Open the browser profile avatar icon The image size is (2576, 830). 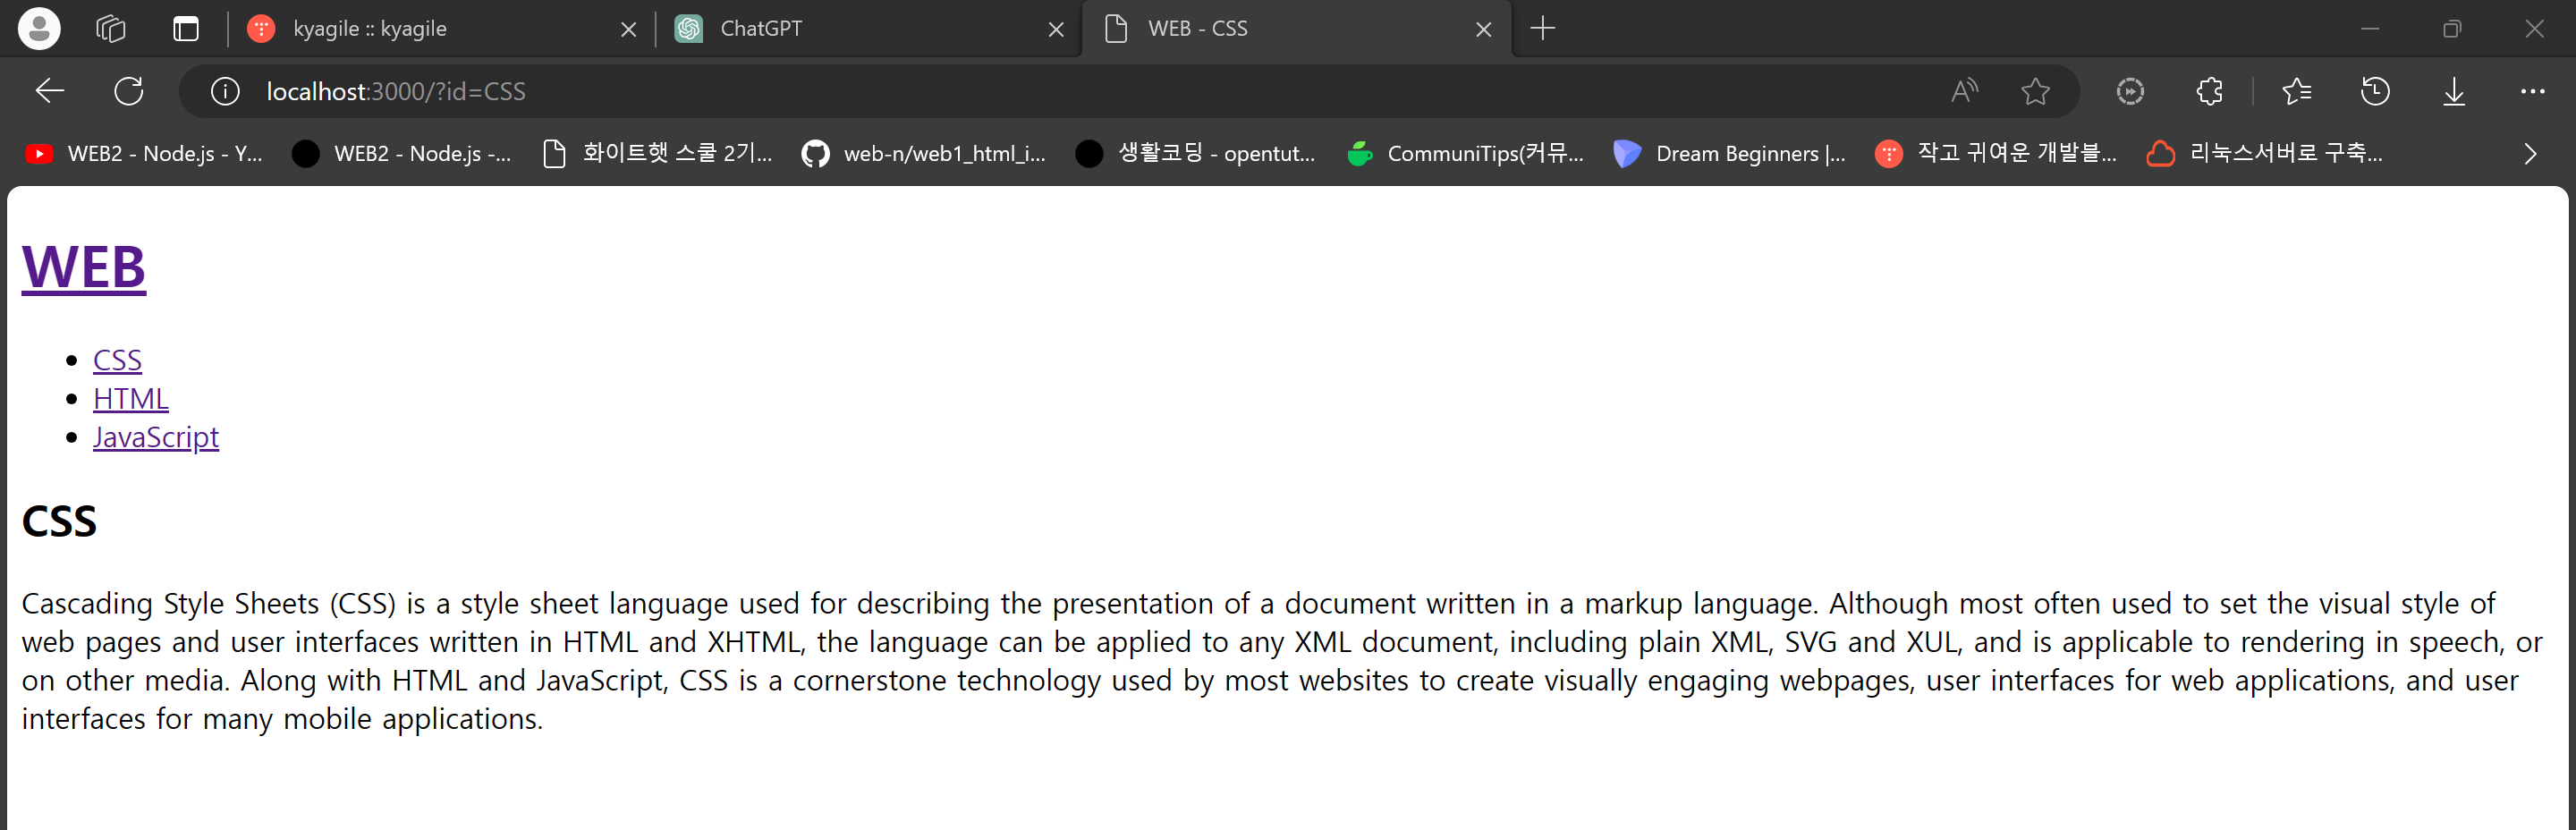coord(39,28)
